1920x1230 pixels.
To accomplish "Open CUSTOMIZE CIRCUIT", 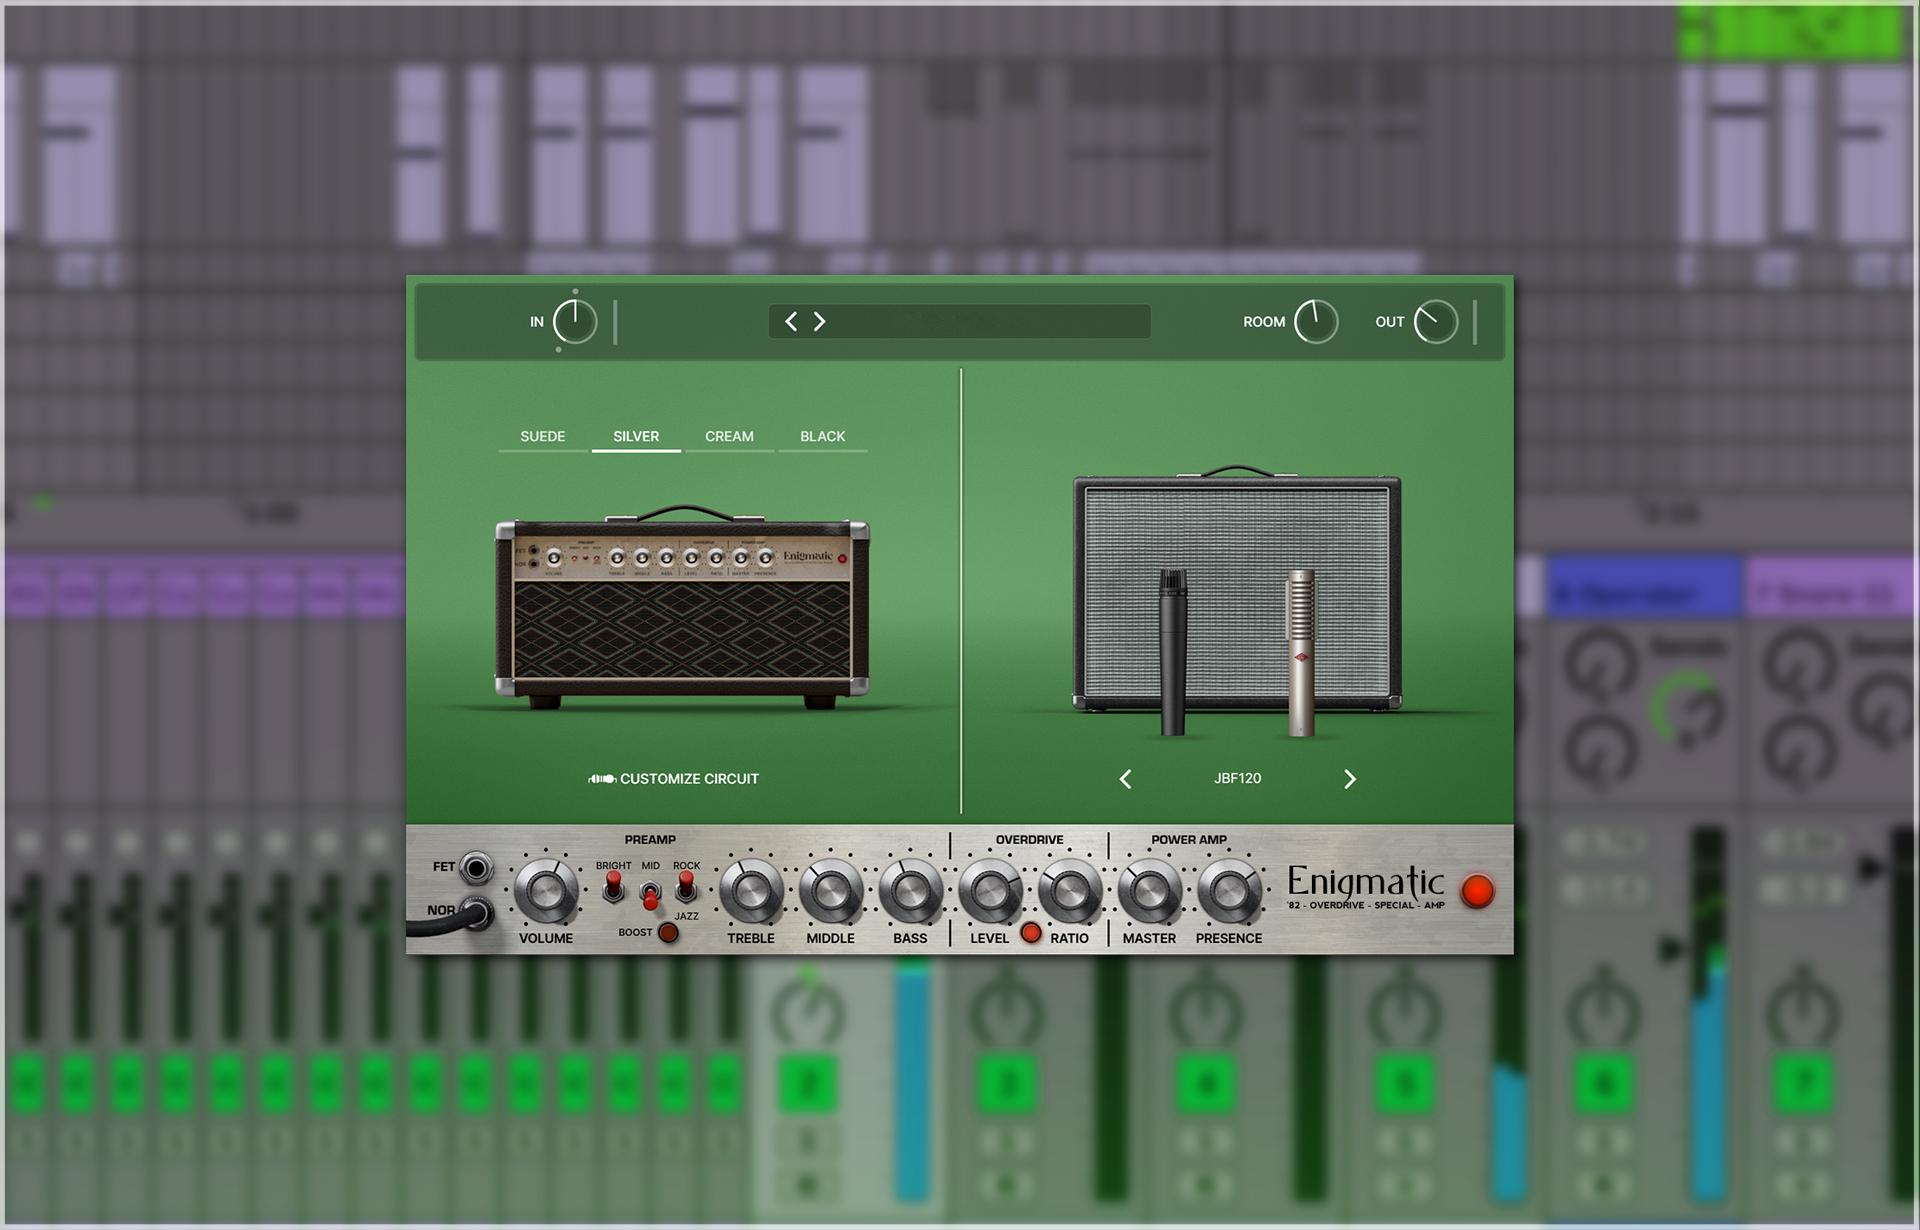I will click(673, 779).
